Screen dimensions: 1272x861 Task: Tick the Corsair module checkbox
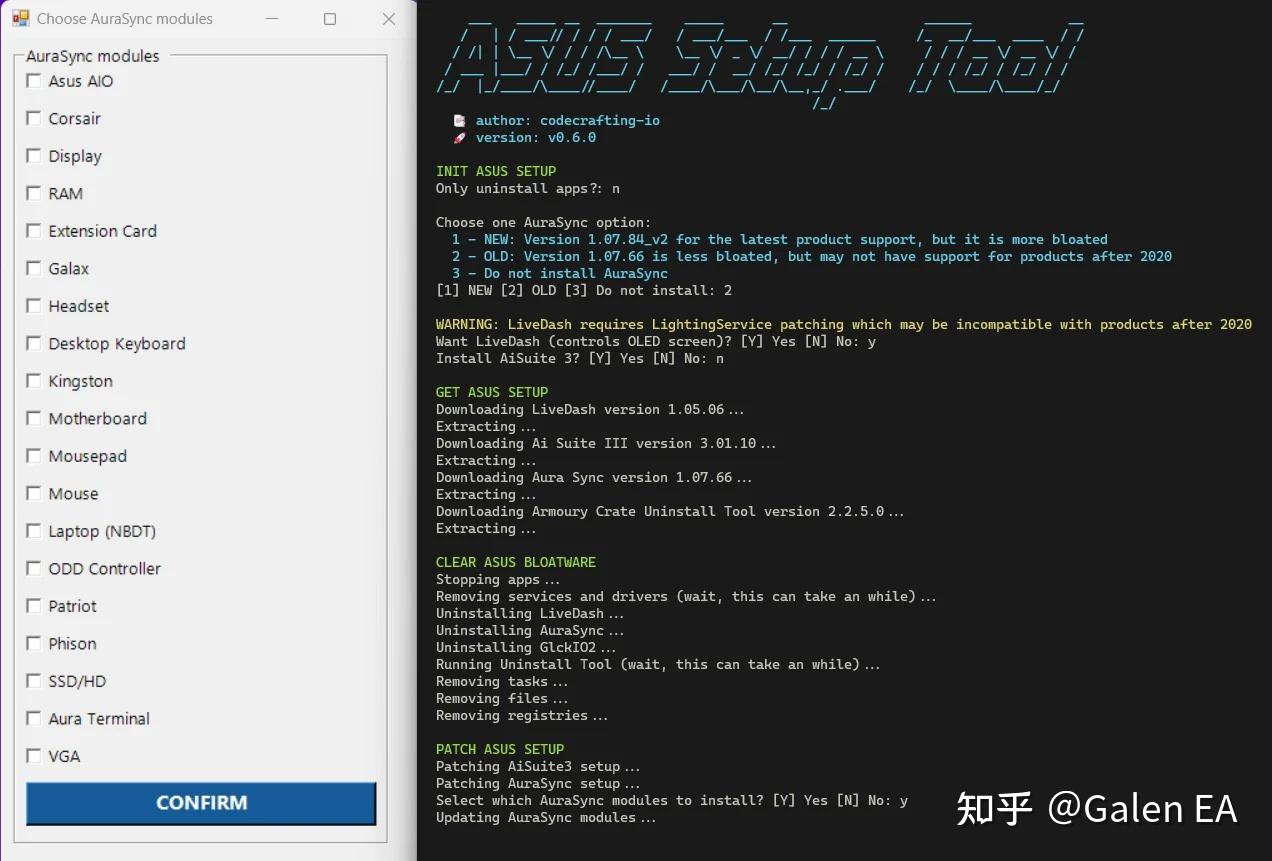(34, 118)
